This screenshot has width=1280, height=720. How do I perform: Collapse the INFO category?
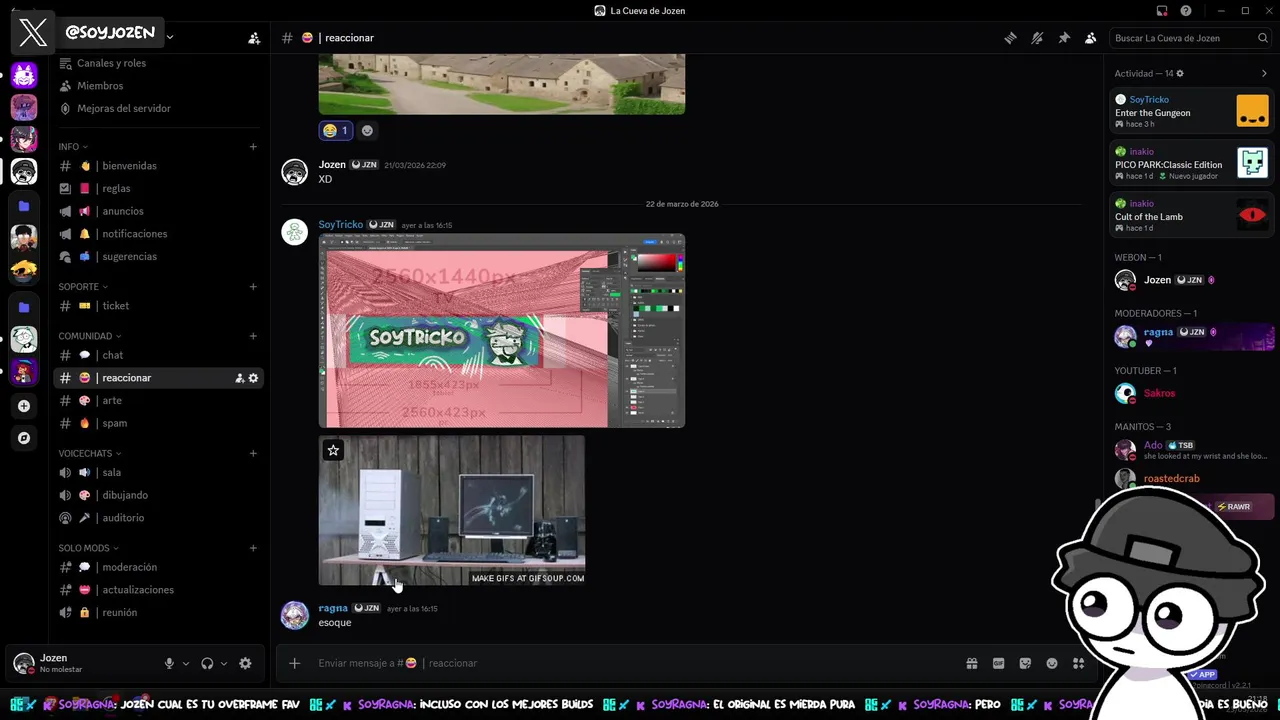[72, 147]
